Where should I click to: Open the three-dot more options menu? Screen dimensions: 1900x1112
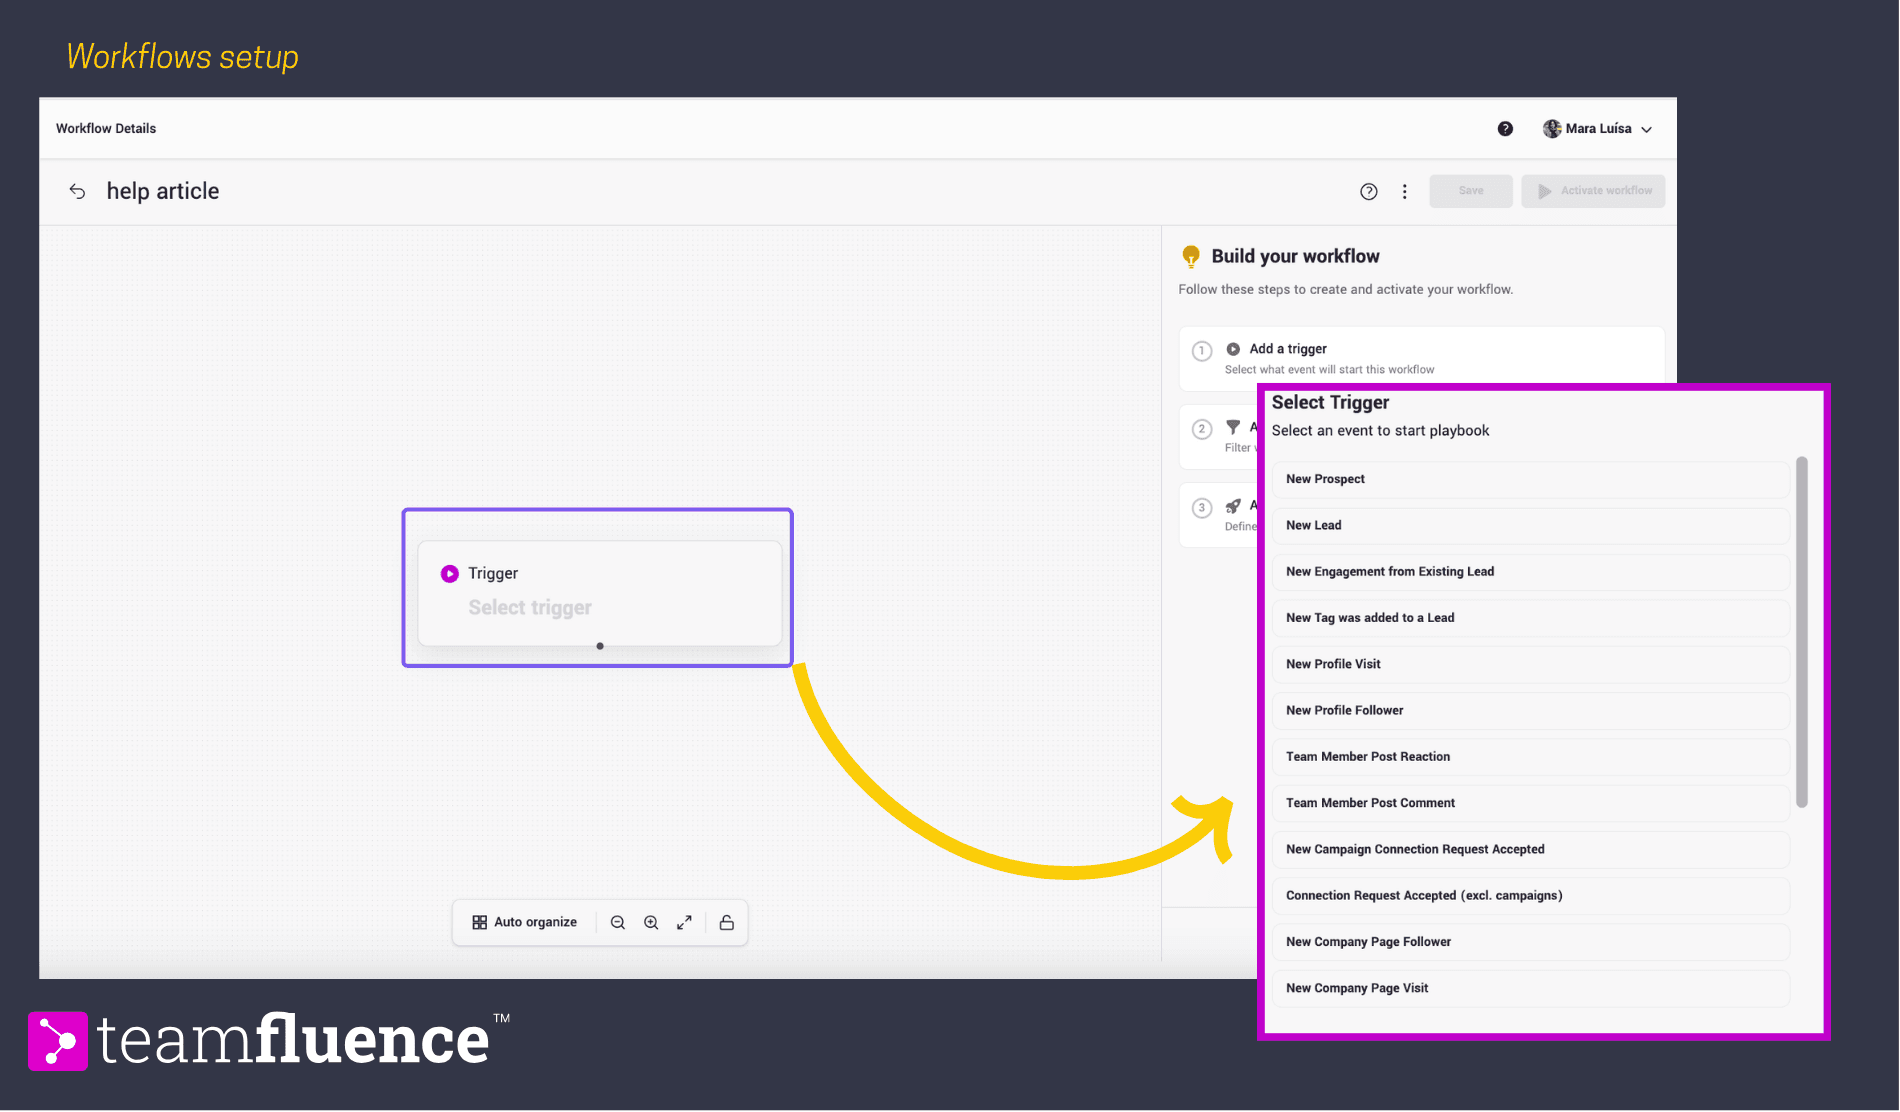(1405, 192)
